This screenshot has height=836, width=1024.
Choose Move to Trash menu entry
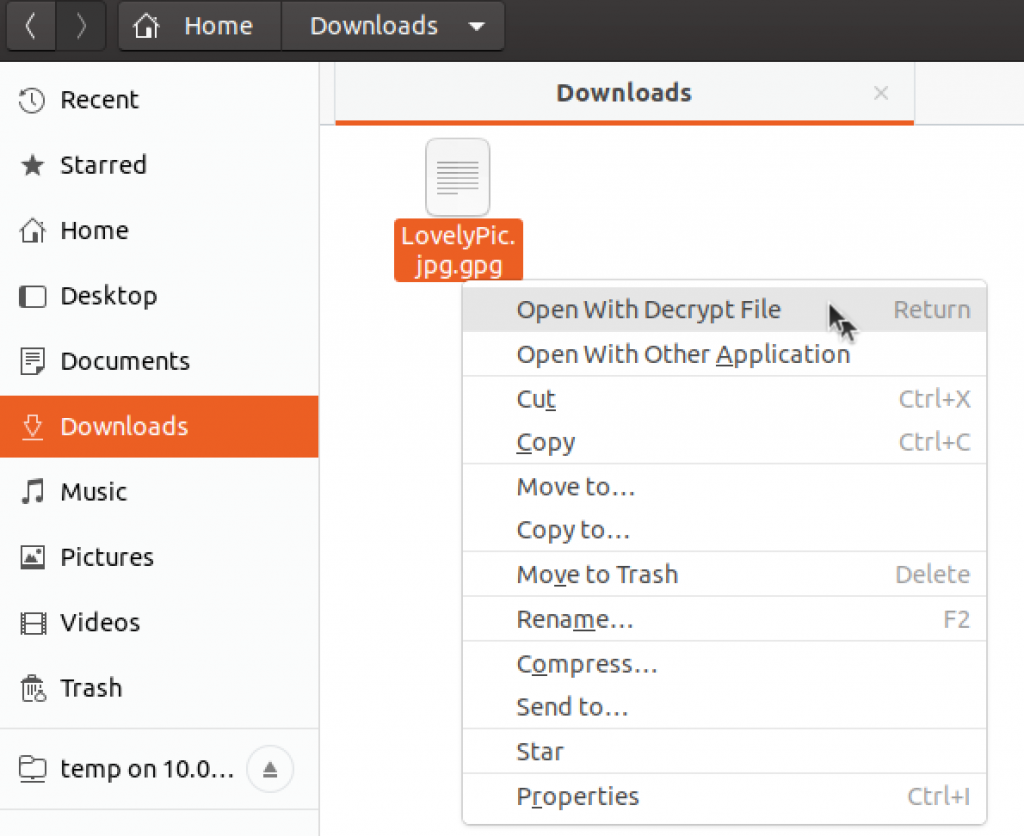click(x=724, y=574)
